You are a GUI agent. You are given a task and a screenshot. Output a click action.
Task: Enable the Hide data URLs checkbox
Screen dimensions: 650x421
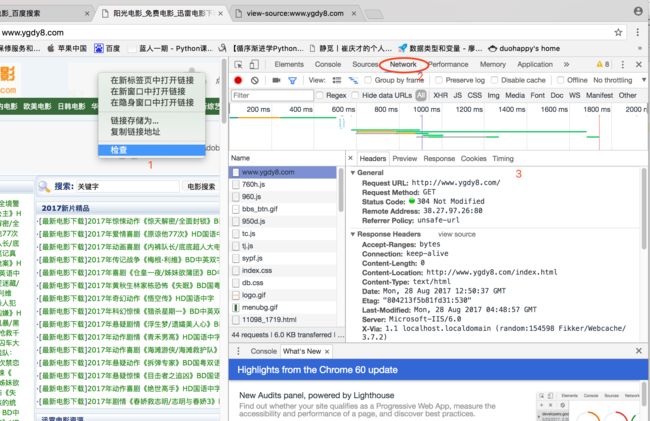(x=355, y=95)
